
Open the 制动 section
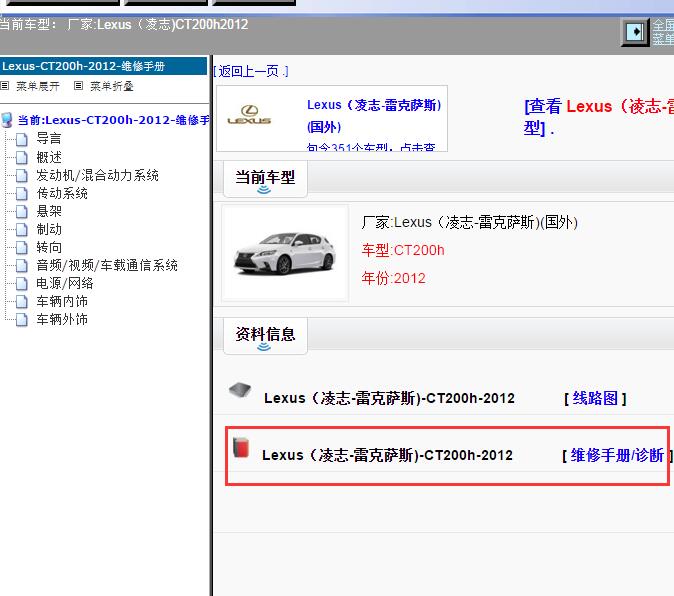(x=49, y=229)
